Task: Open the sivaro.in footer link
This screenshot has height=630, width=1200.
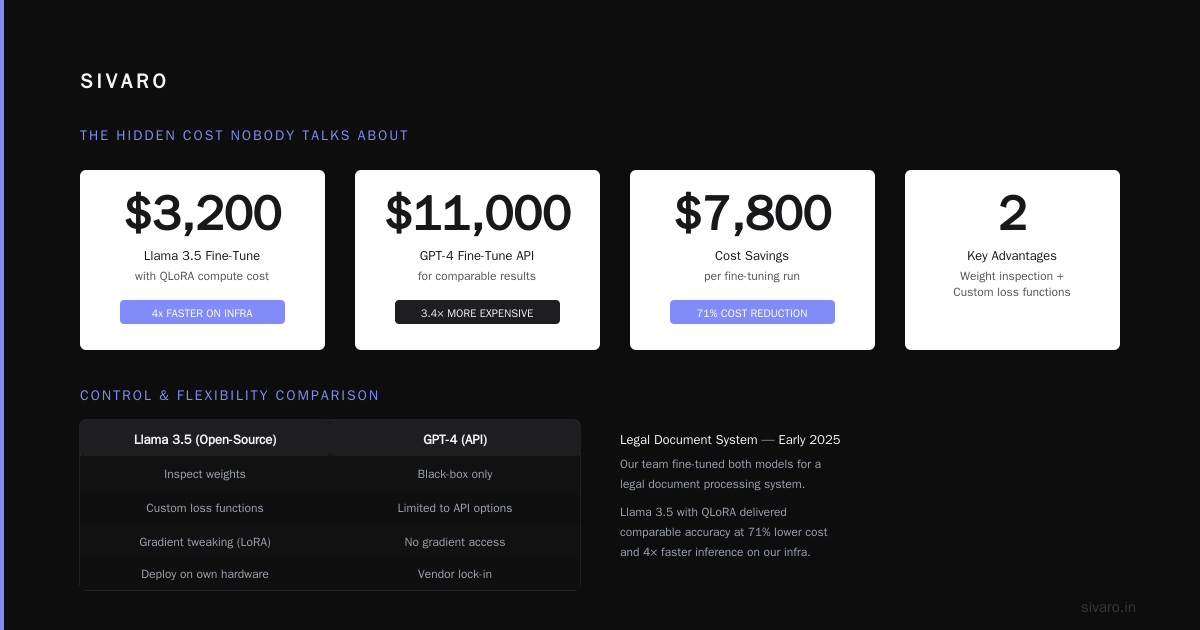Action: [1108, 607]
